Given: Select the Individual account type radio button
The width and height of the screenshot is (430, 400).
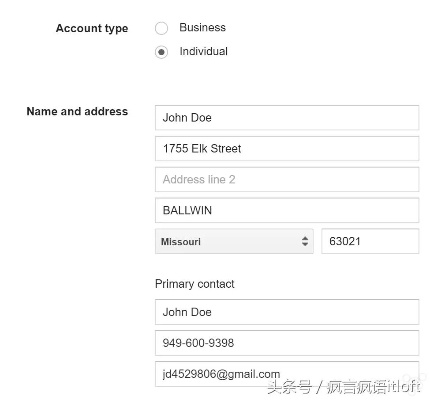Looking at the screenshot, I should pos(161,52).
